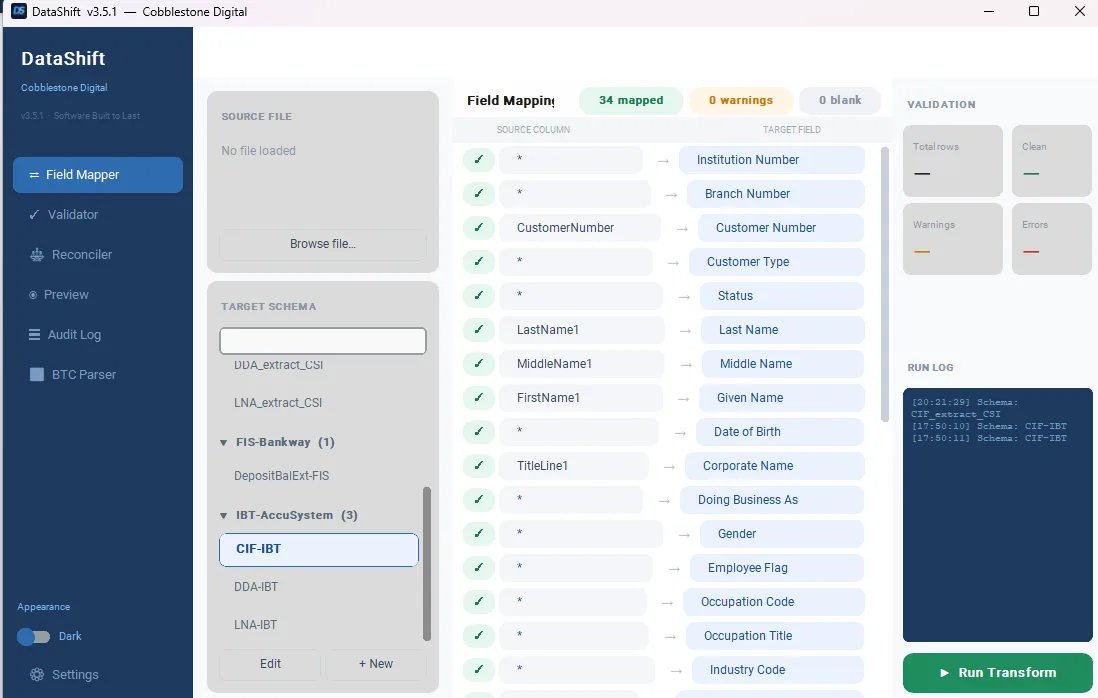Click check icon of Occupation Title row
Image resolution: width=1098 pixels, height=698 pixels.
(x=479, y=636)
